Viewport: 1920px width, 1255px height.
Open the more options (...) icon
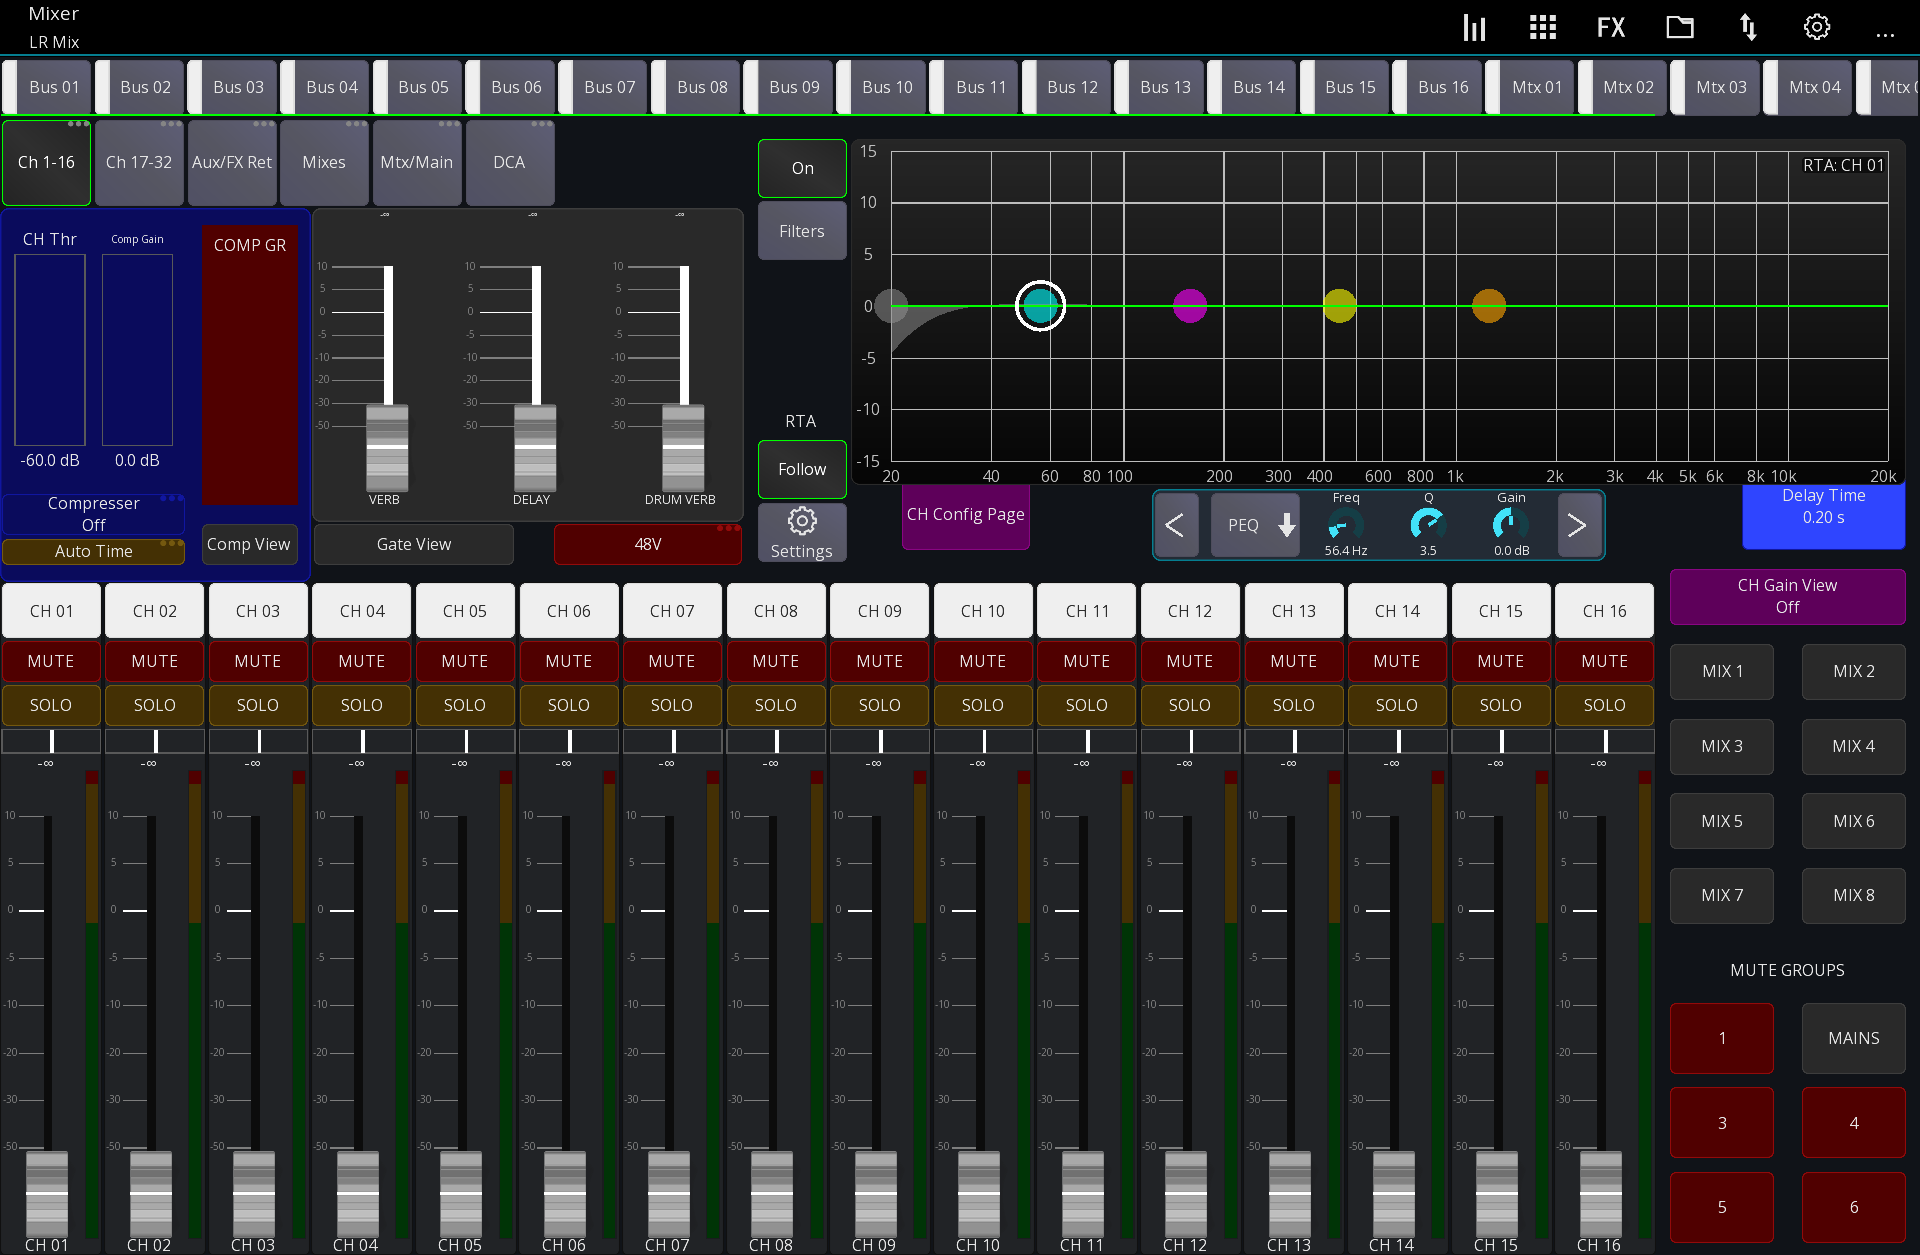(x=1886, y=33)
